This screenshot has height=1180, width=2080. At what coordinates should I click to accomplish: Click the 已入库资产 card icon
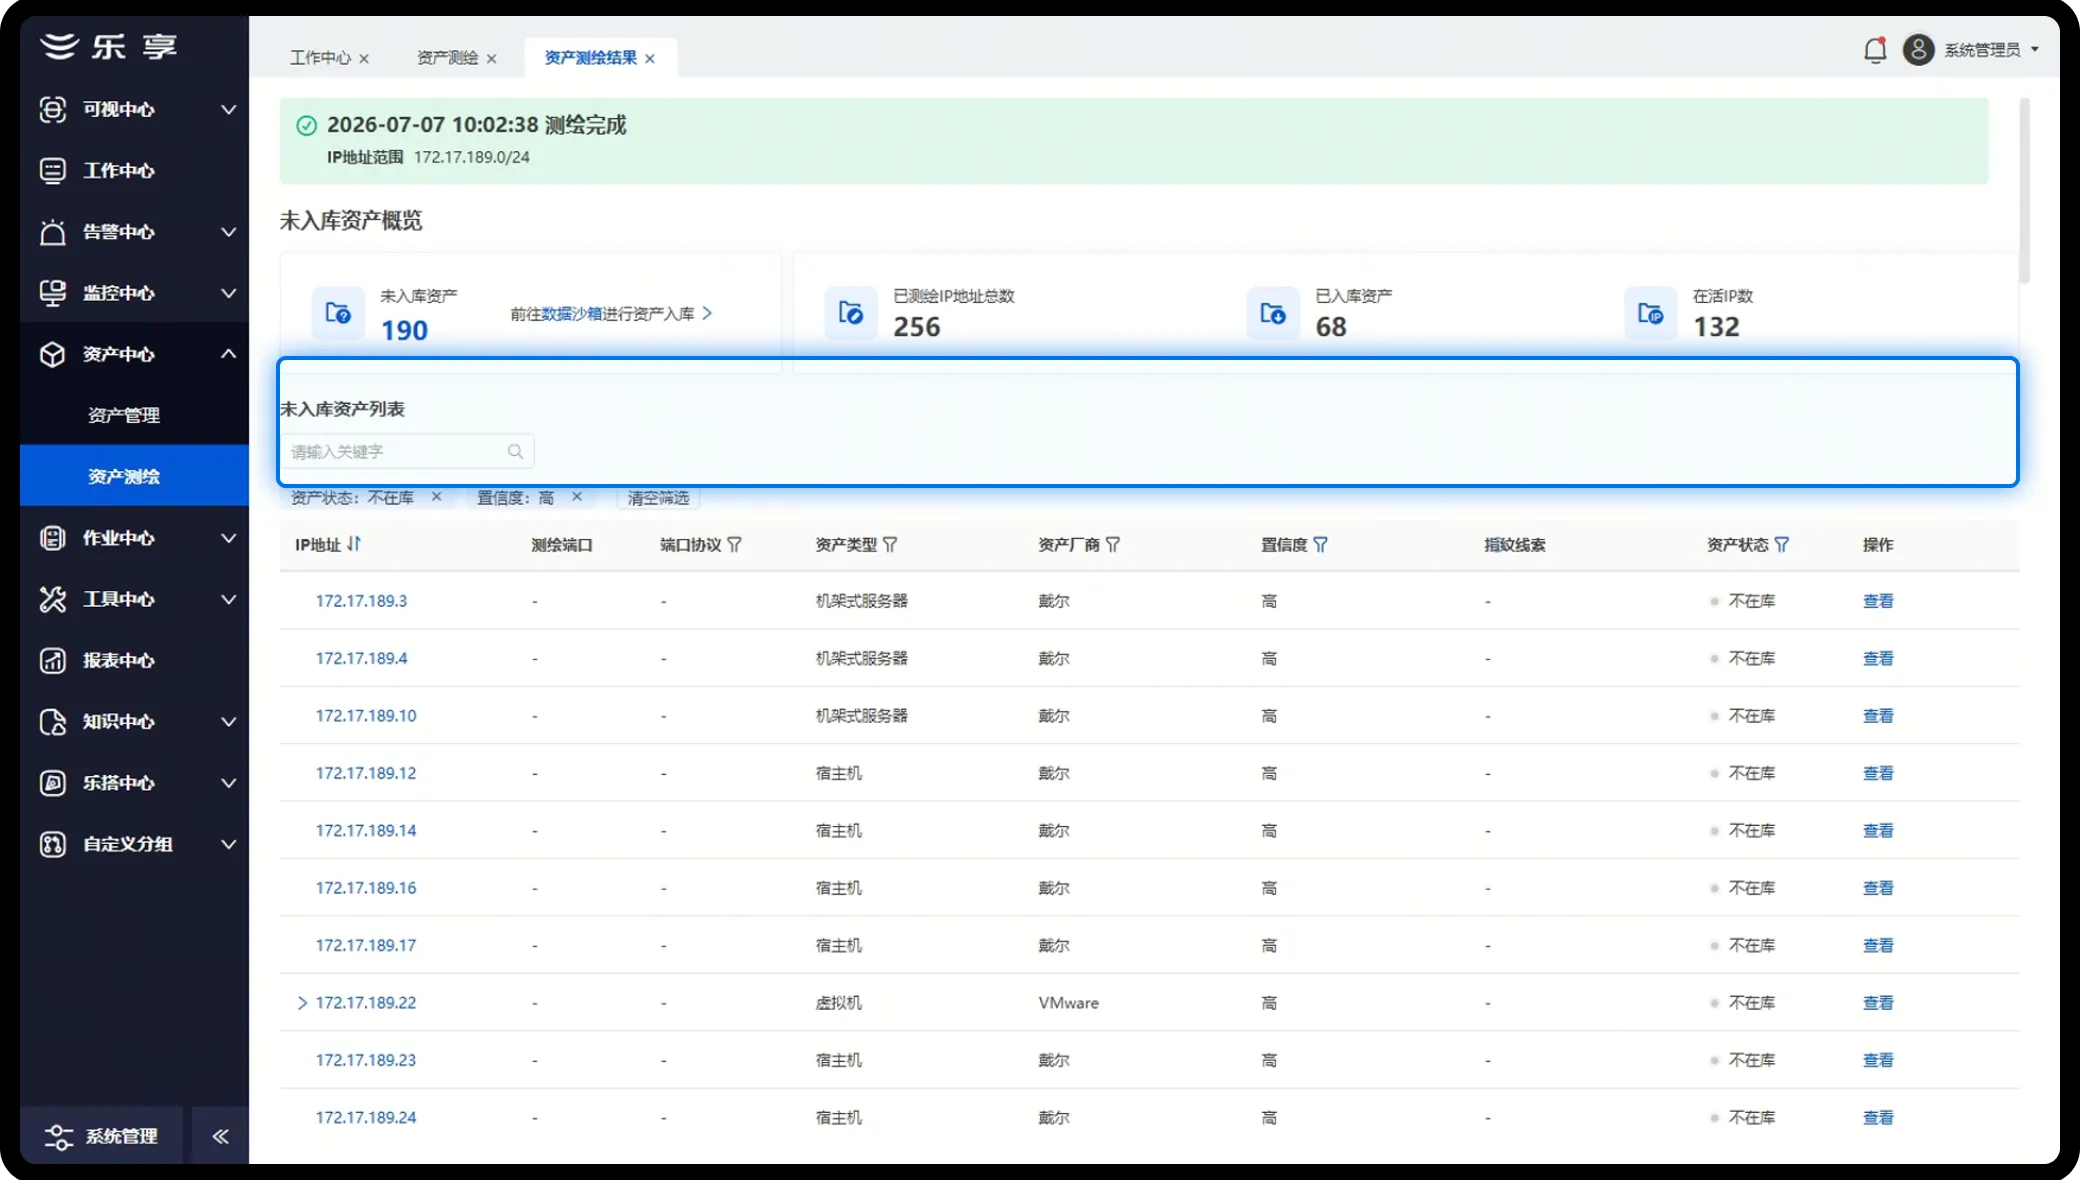click(1273, 313)
